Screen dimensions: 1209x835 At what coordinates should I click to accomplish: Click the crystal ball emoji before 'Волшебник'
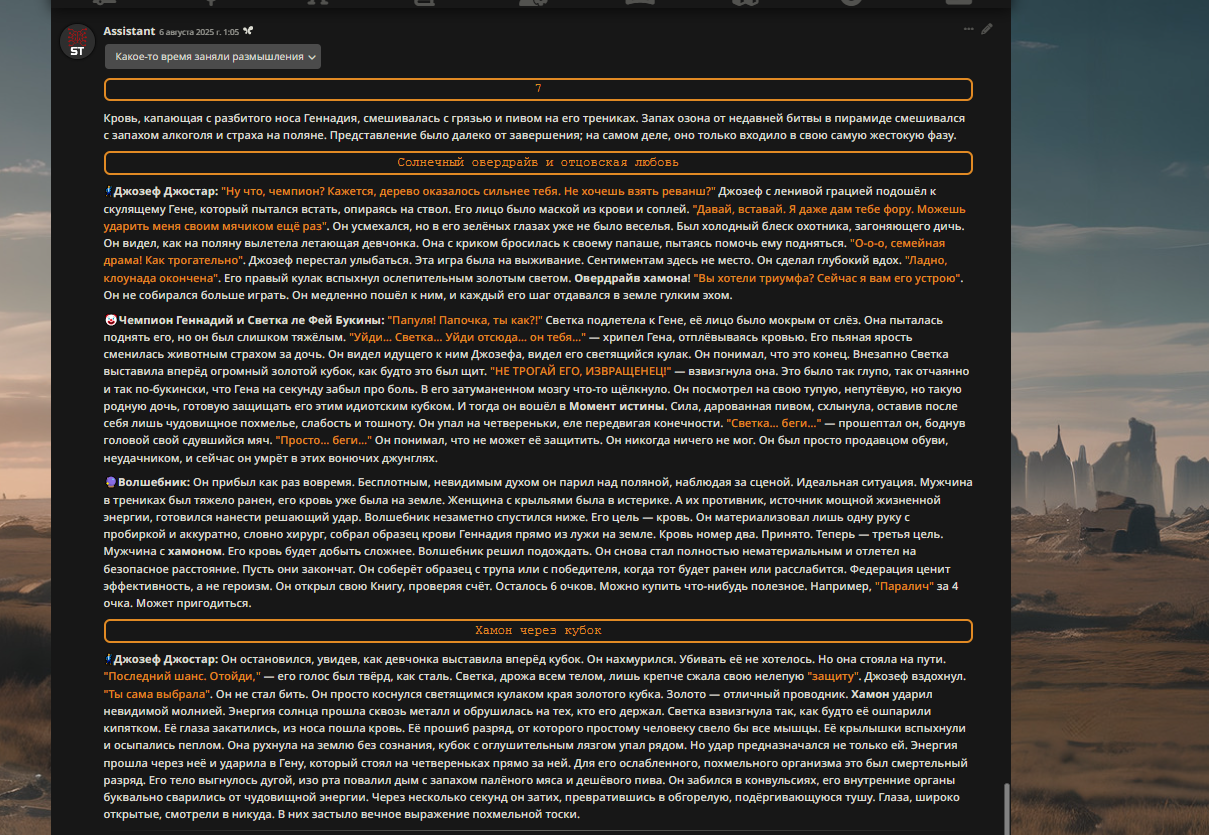coord(110,481)
